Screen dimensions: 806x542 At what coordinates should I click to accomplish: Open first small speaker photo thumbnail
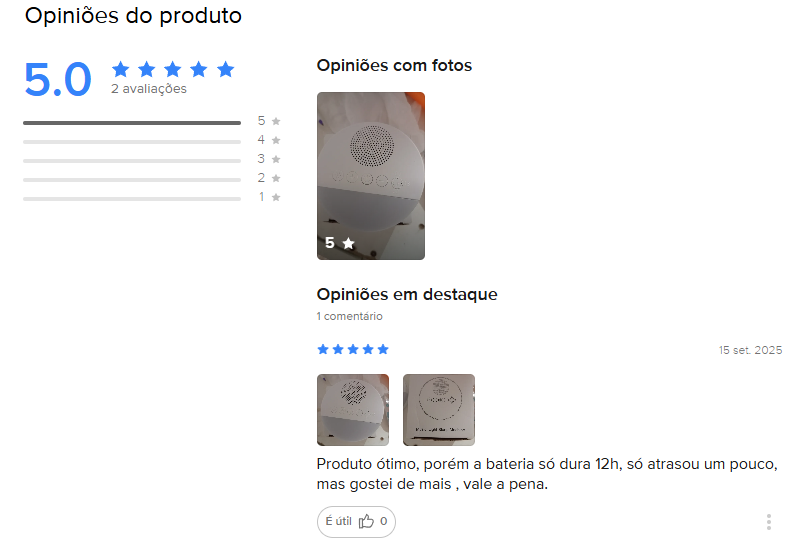pos(353,410)
